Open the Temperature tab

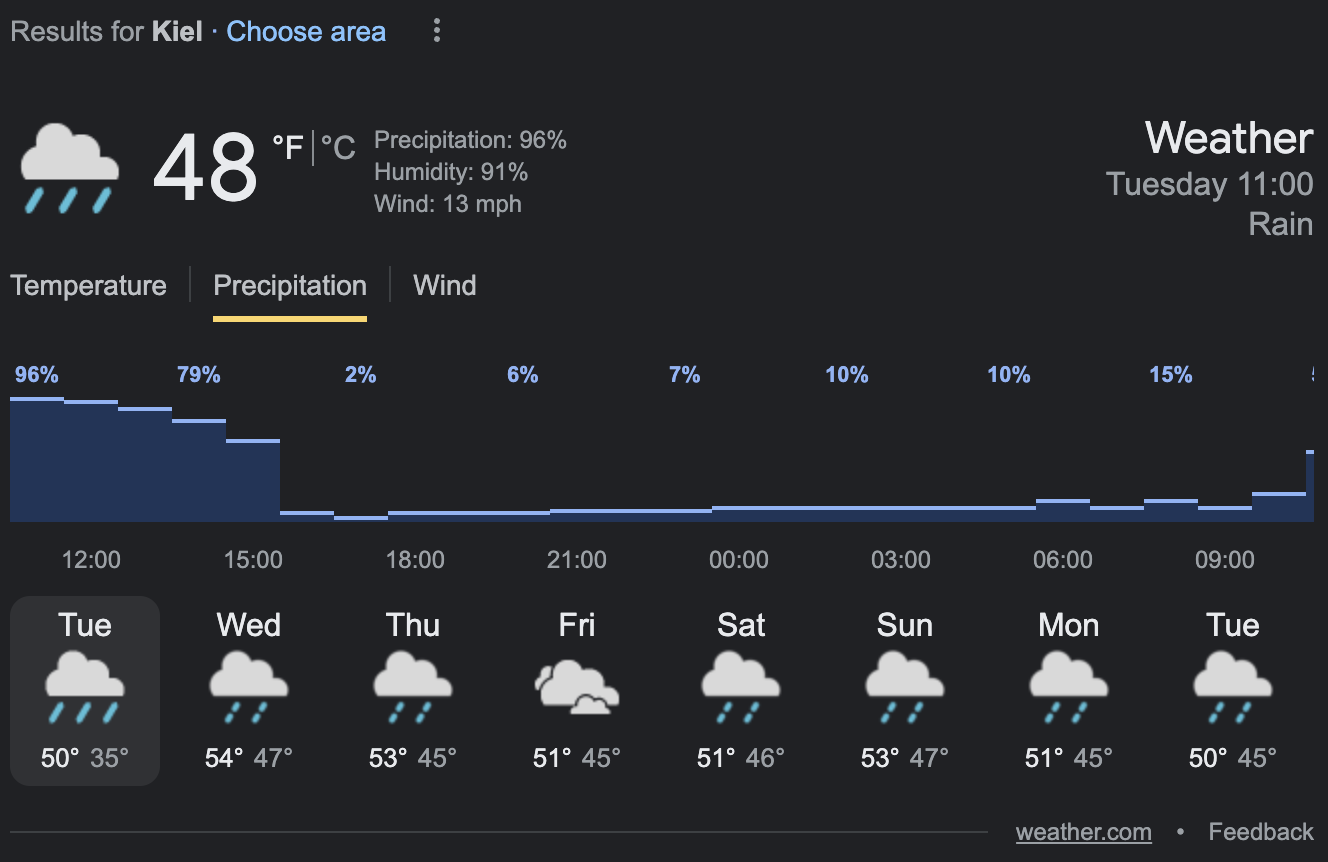tap(89, 286)
